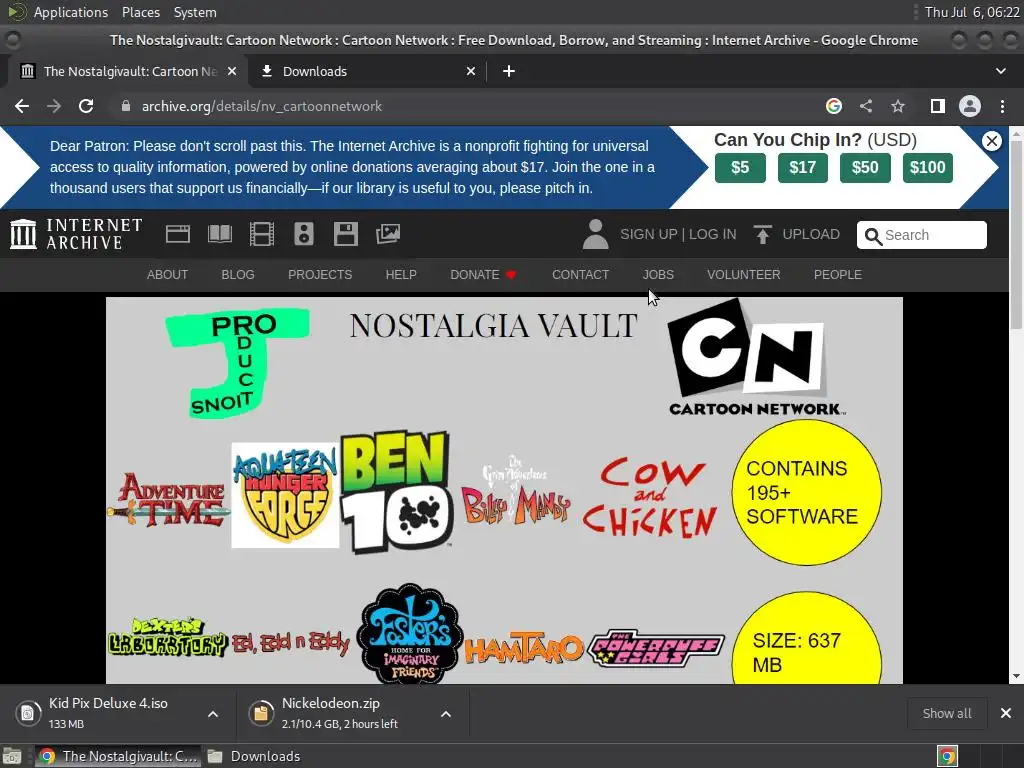Open the Applications menu
This screenshot has width=1024, height=768.
pyautogui.click(x=71, y=12)
